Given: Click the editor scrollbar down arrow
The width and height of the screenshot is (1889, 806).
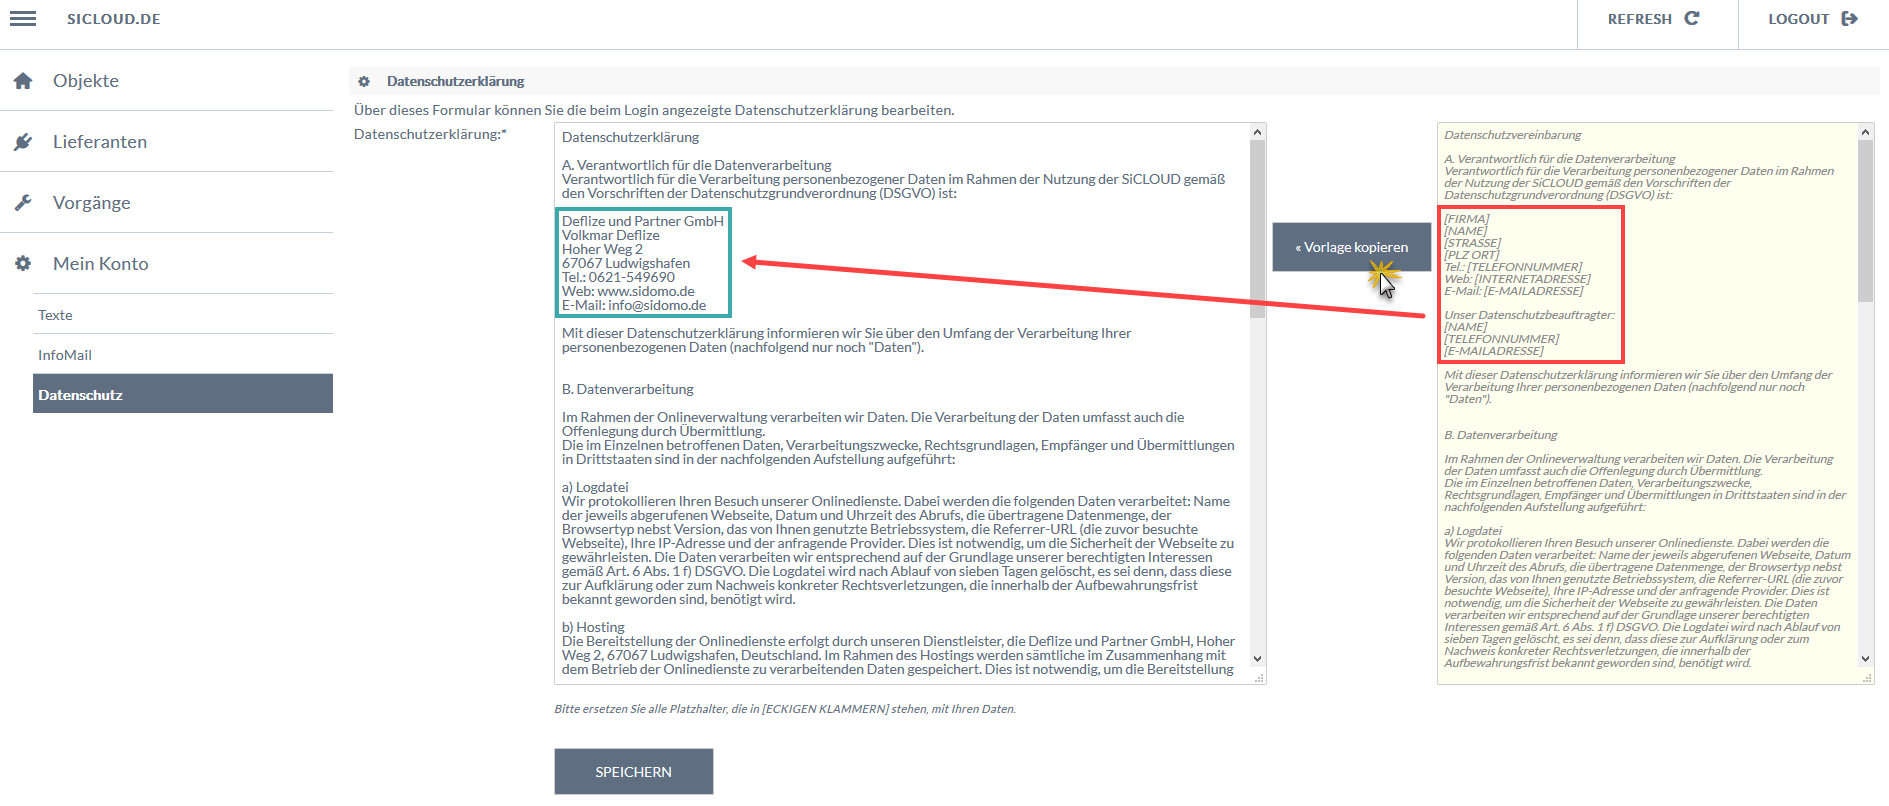Looking at the screenshot, I should coord(1258,659).
